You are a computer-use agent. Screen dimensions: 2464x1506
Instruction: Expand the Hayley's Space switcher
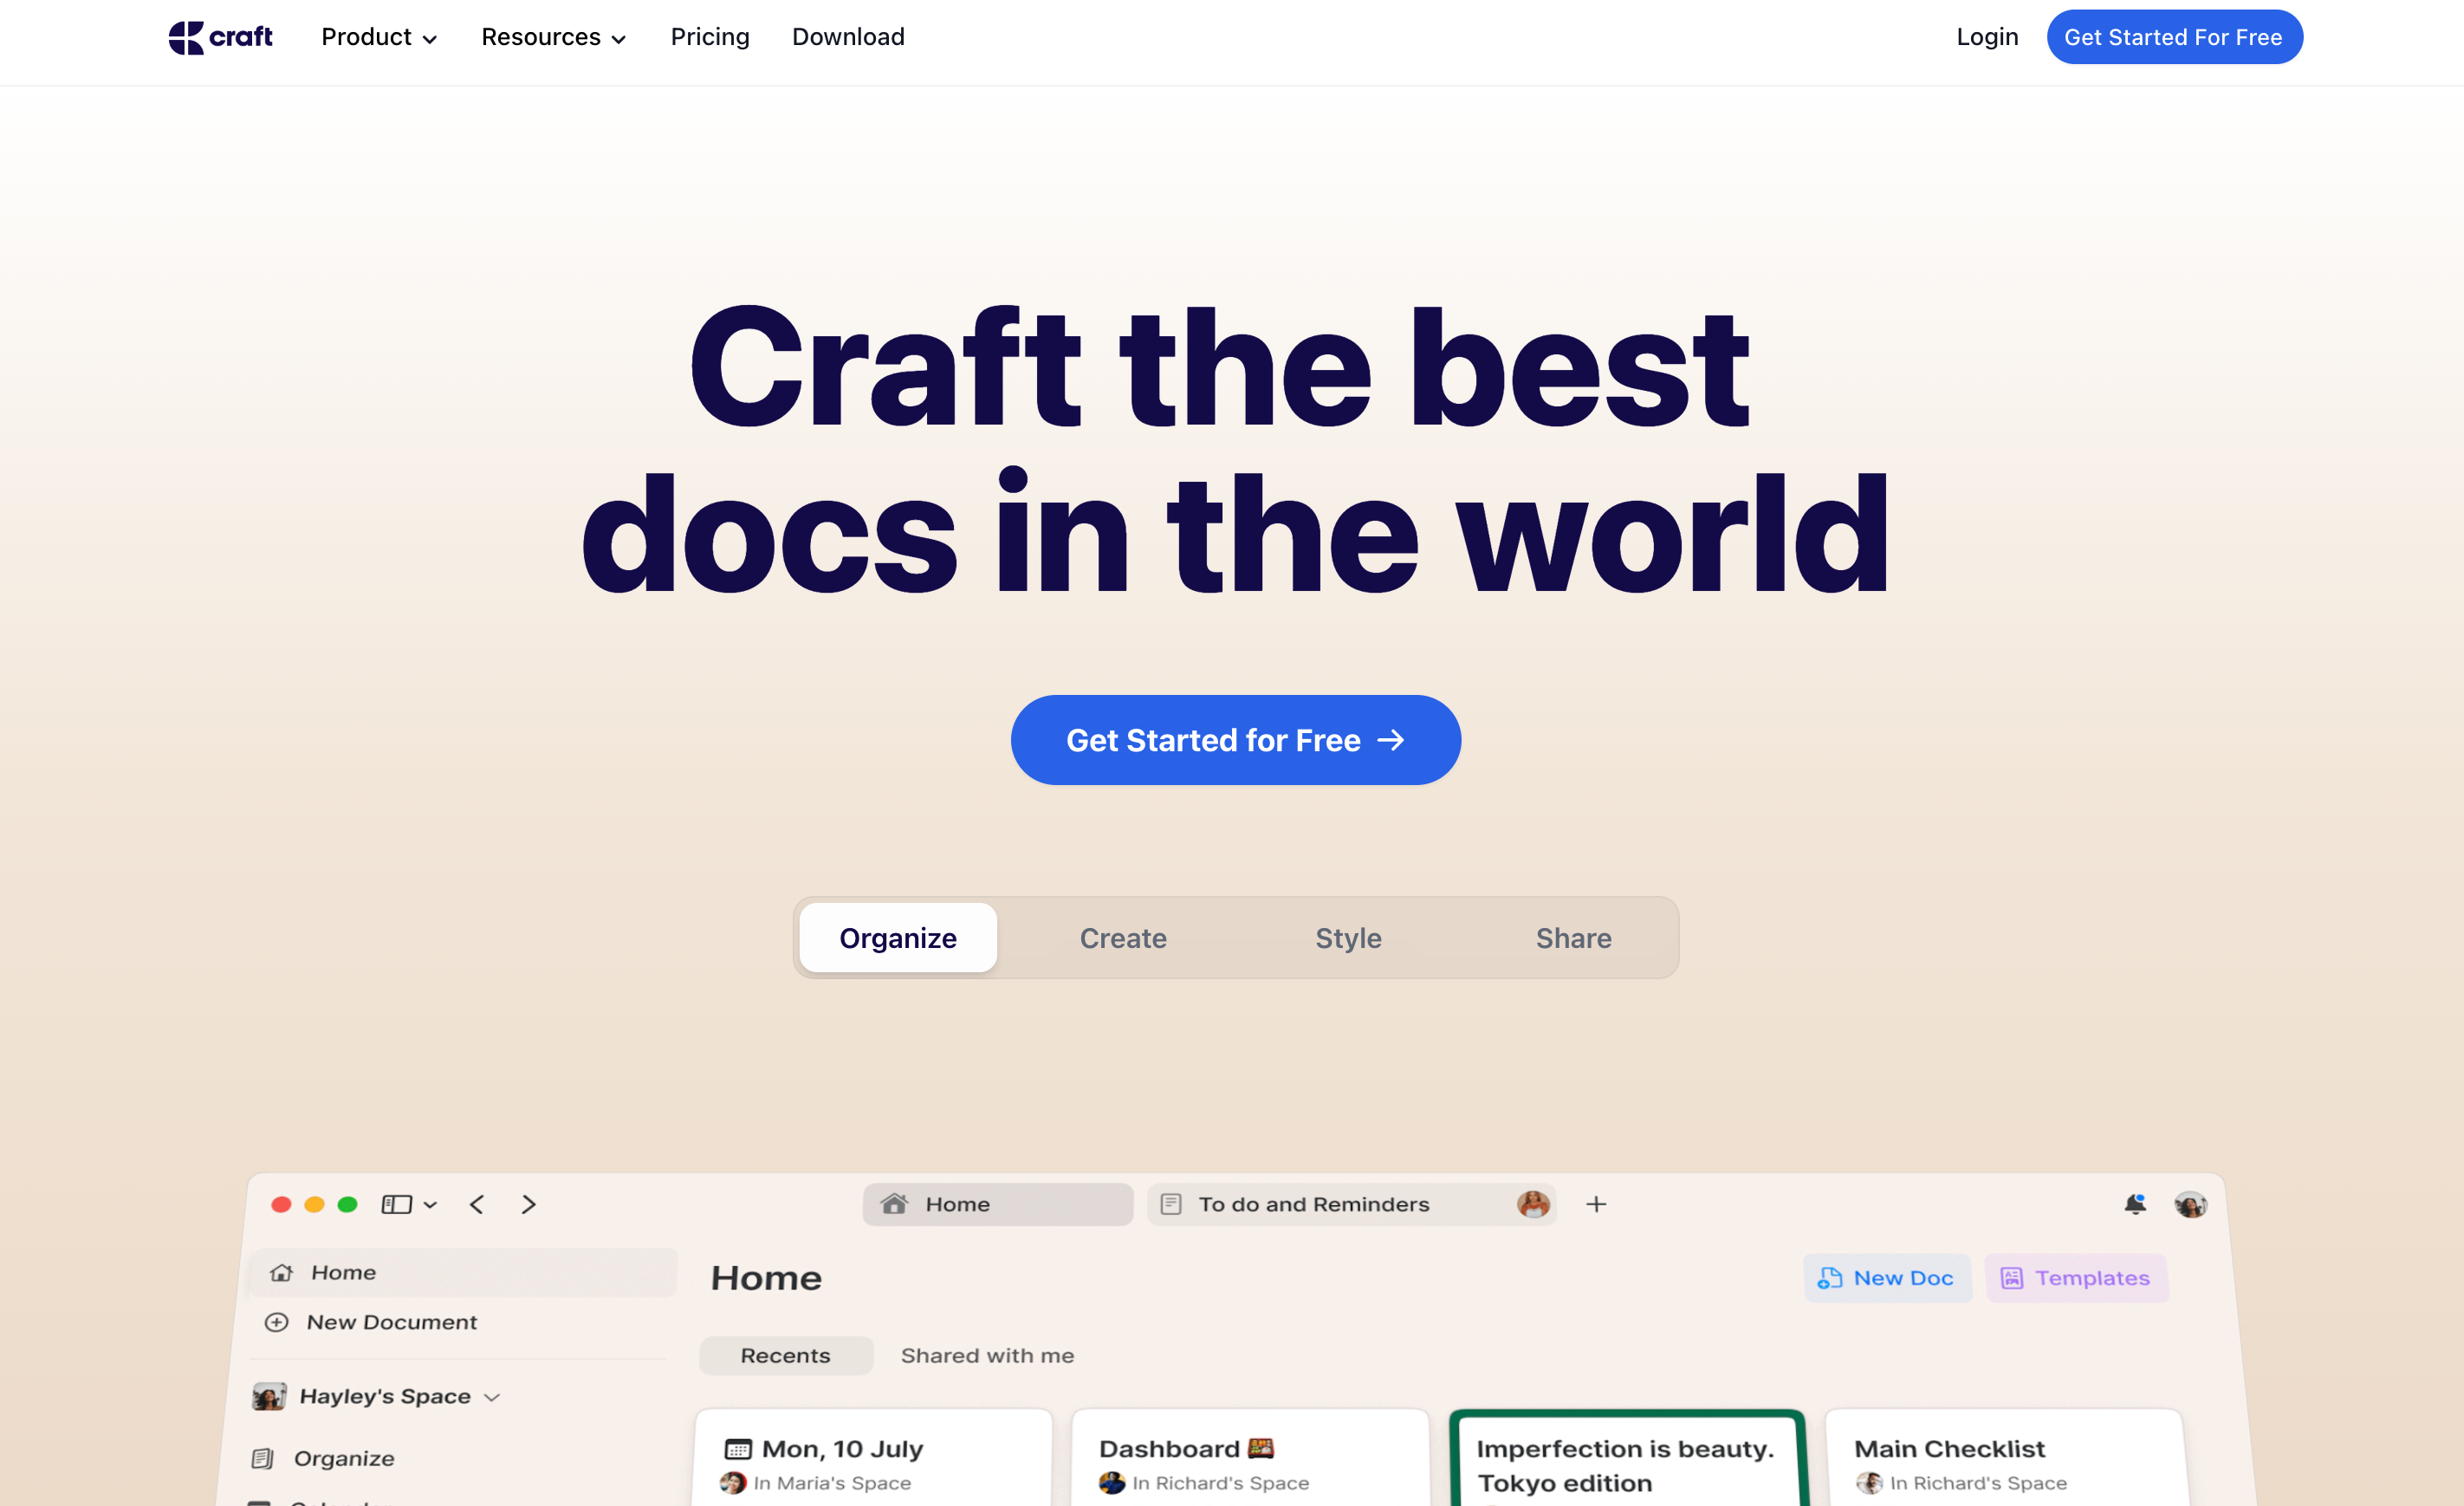(400, 1396)
